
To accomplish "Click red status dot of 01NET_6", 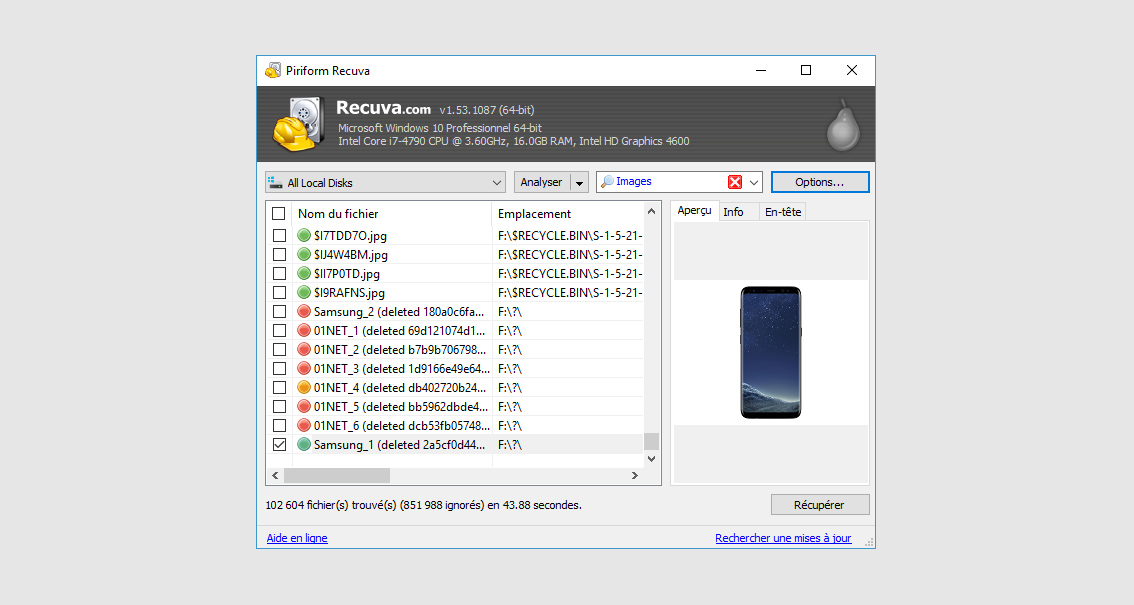I will click(x=304, y=425).
